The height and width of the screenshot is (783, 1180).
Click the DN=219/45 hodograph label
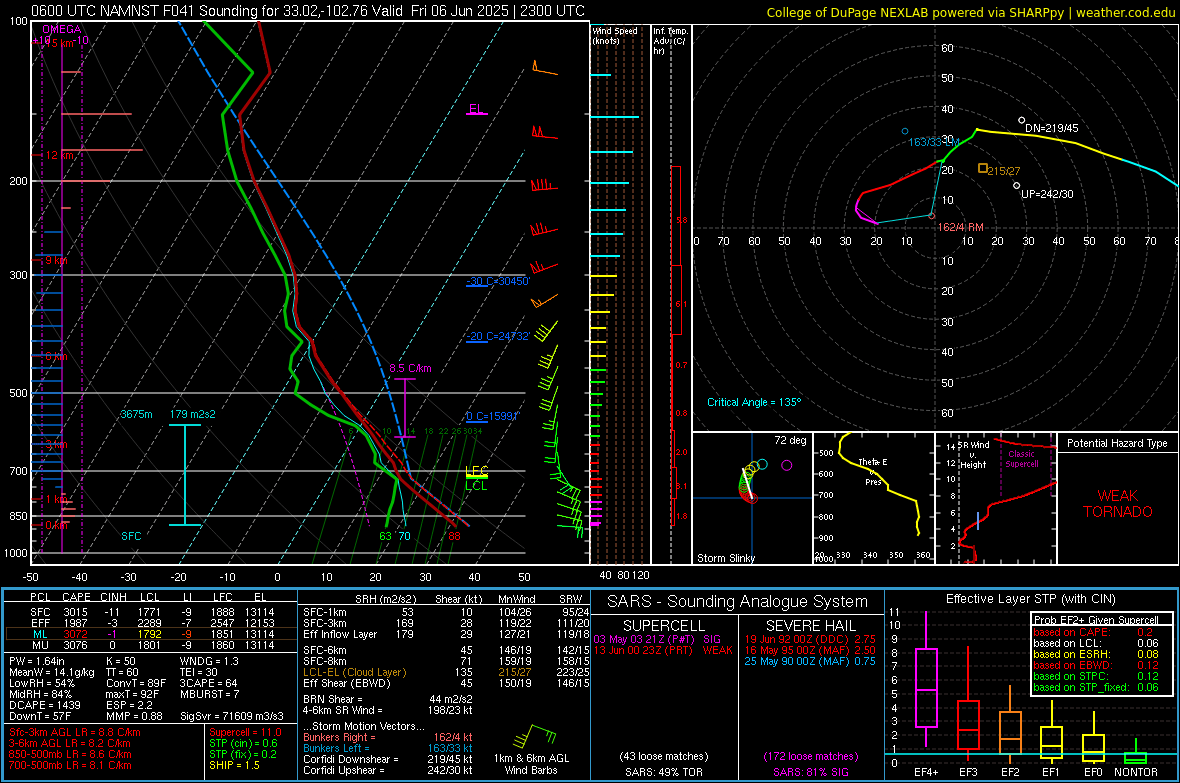1051,128
